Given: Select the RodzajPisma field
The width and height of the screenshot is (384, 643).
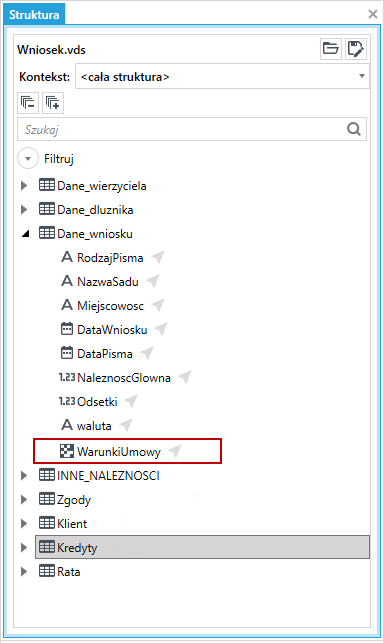Looking at the screenshot, I should [x=110, y=258].
